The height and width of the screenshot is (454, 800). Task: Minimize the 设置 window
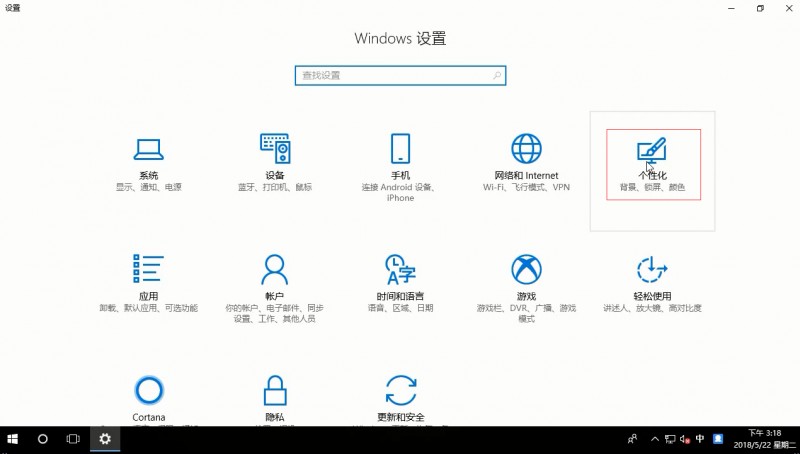coord(732,8)
